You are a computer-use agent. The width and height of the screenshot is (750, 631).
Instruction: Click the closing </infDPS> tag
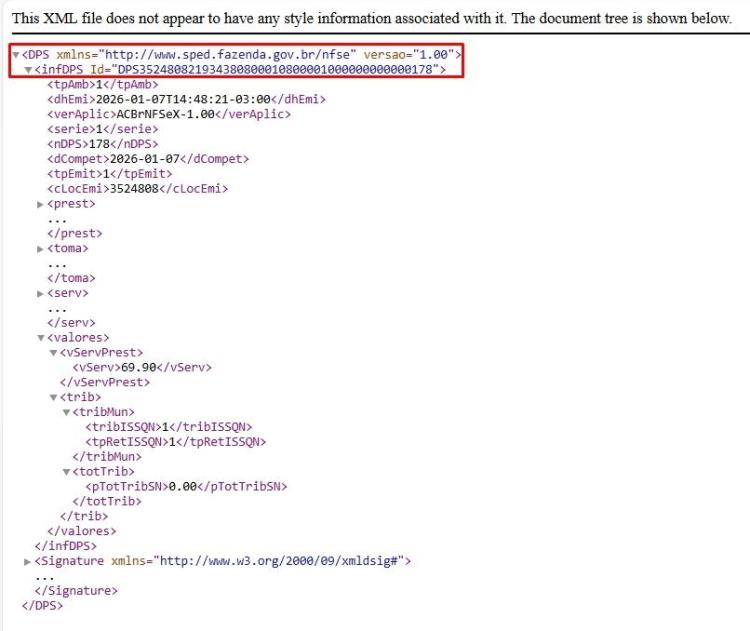(66, 546)
